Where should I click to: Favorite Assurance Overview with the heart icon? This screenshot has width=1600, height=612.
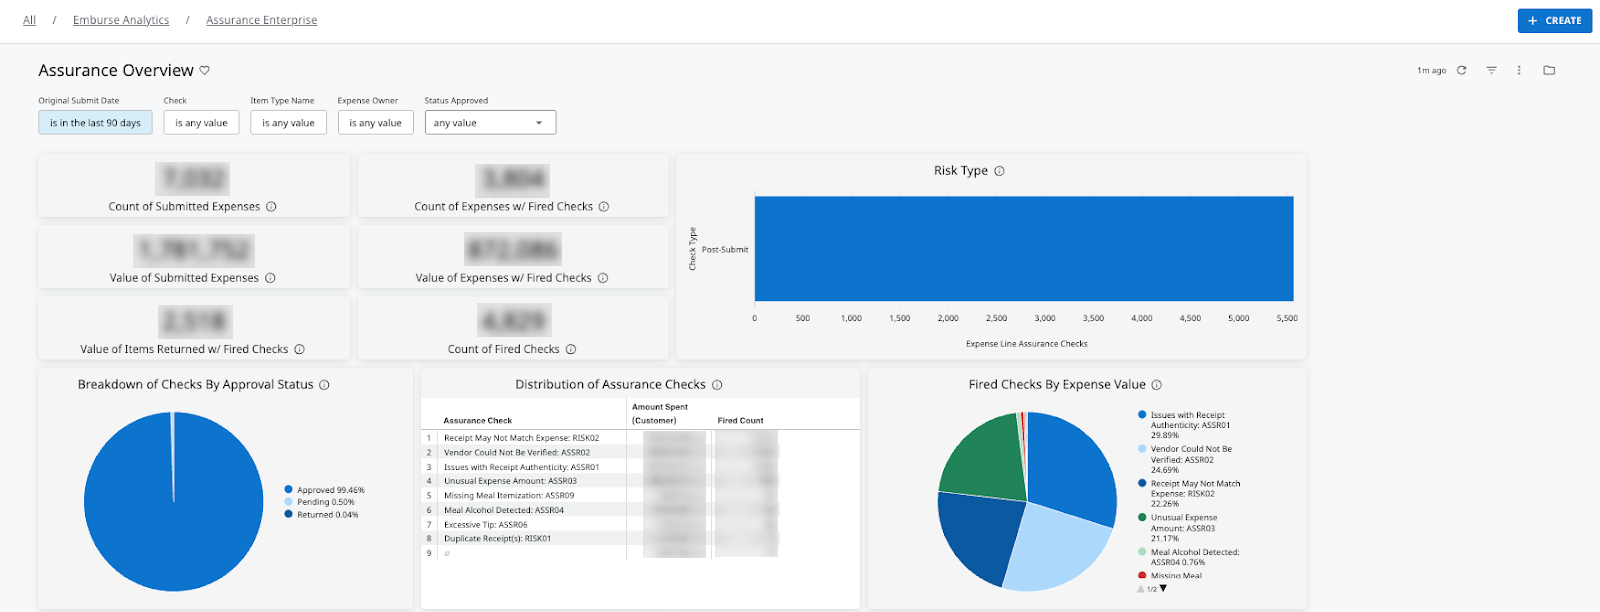coord(205,70)
